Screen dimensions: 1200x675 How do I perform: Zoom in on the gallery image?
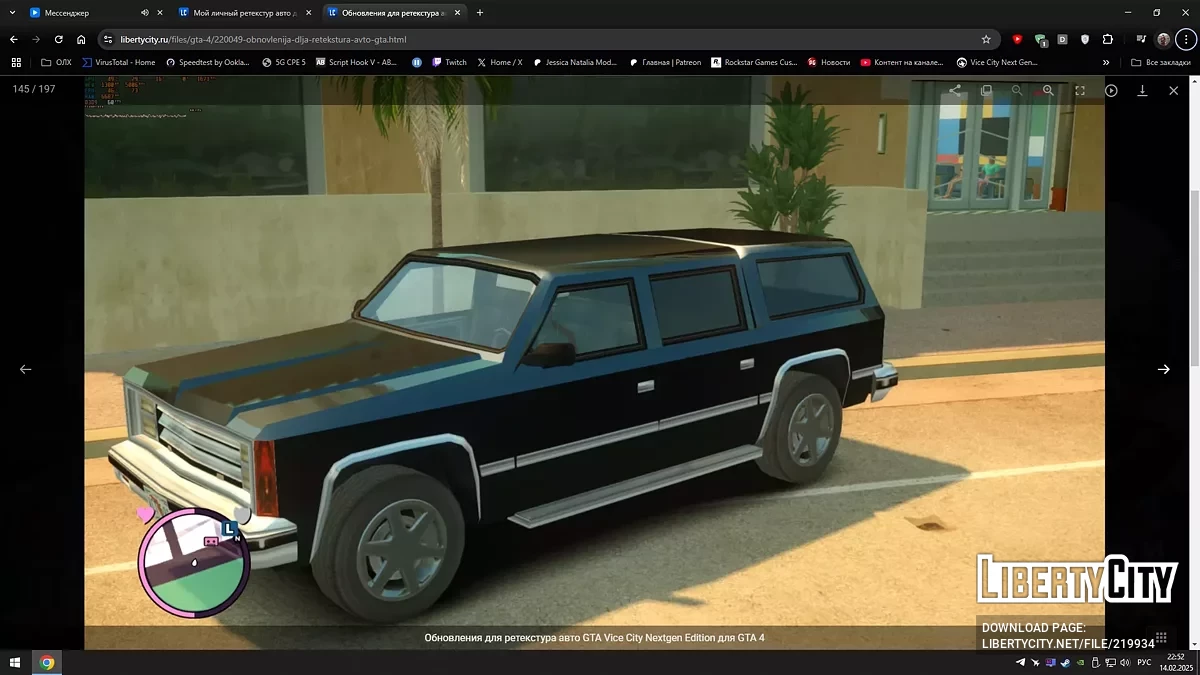click(1048, 90)
